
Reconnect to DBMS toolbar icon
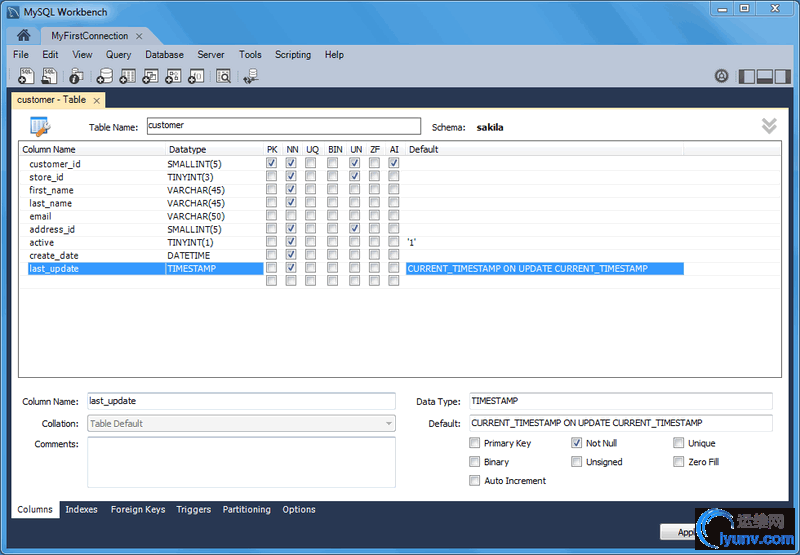pyautogui.click(x=251, y=76)
